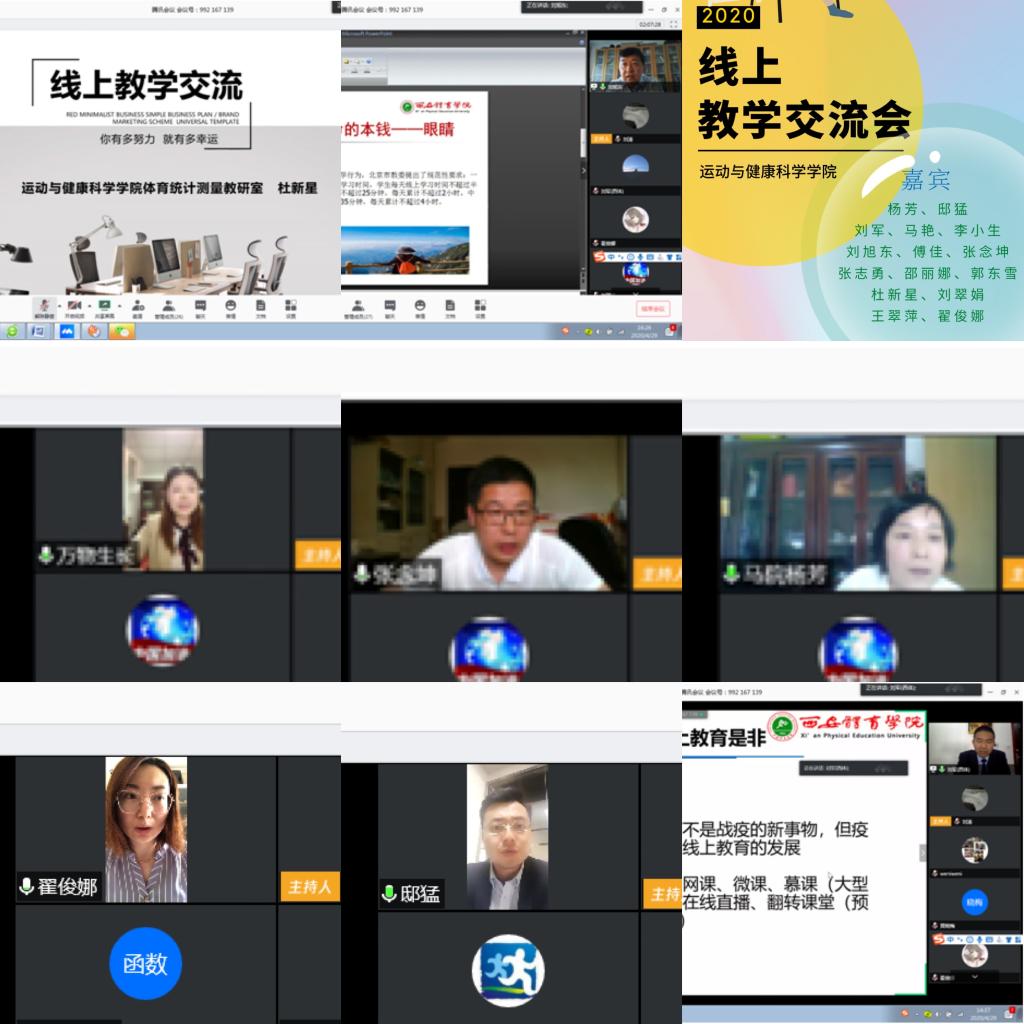Open emoji reactions in top-middle meeting toolbar
The height and width of the screenshot is (1024, 1024).
point(420,305)
